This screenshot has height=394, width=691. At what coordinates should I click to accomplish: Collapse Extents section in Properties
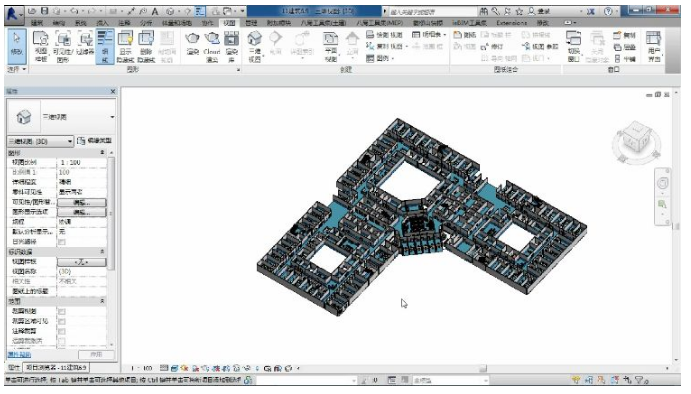[x=102, y=301]
